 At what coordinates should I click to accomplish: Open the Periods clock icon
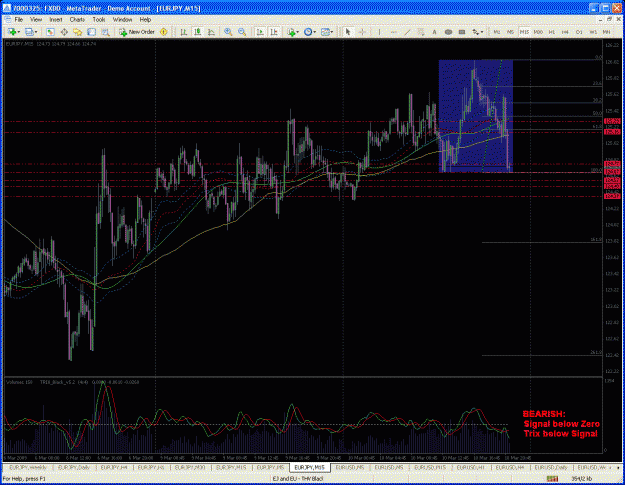[308, 32]
